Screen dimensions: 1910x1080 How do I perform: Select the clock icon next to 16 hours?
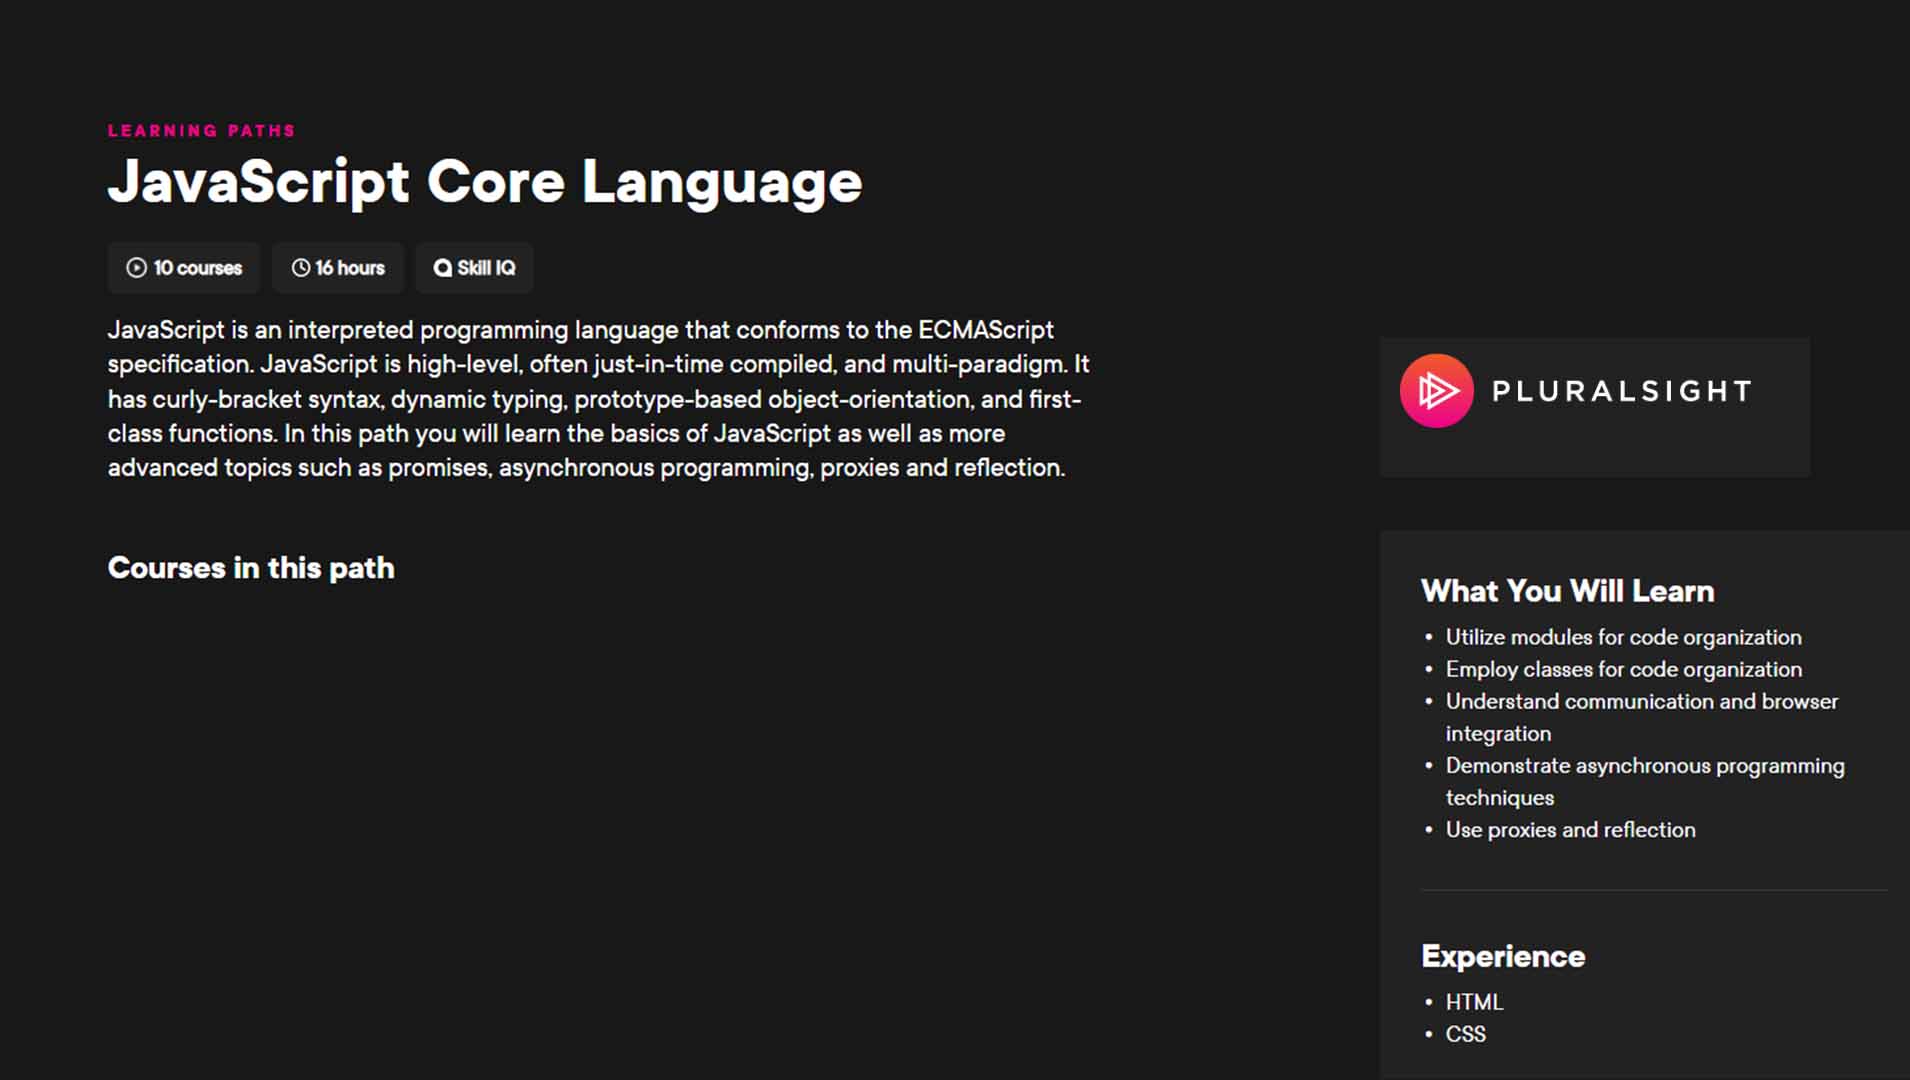tap(300, 268)
